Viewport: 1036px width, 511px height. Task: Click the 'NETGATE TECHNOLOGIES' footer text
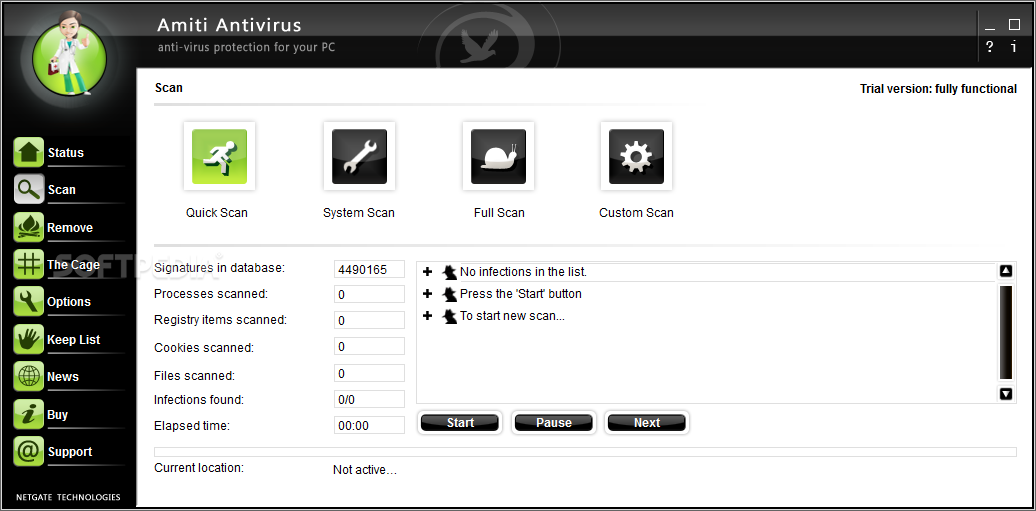pos(68,497)
